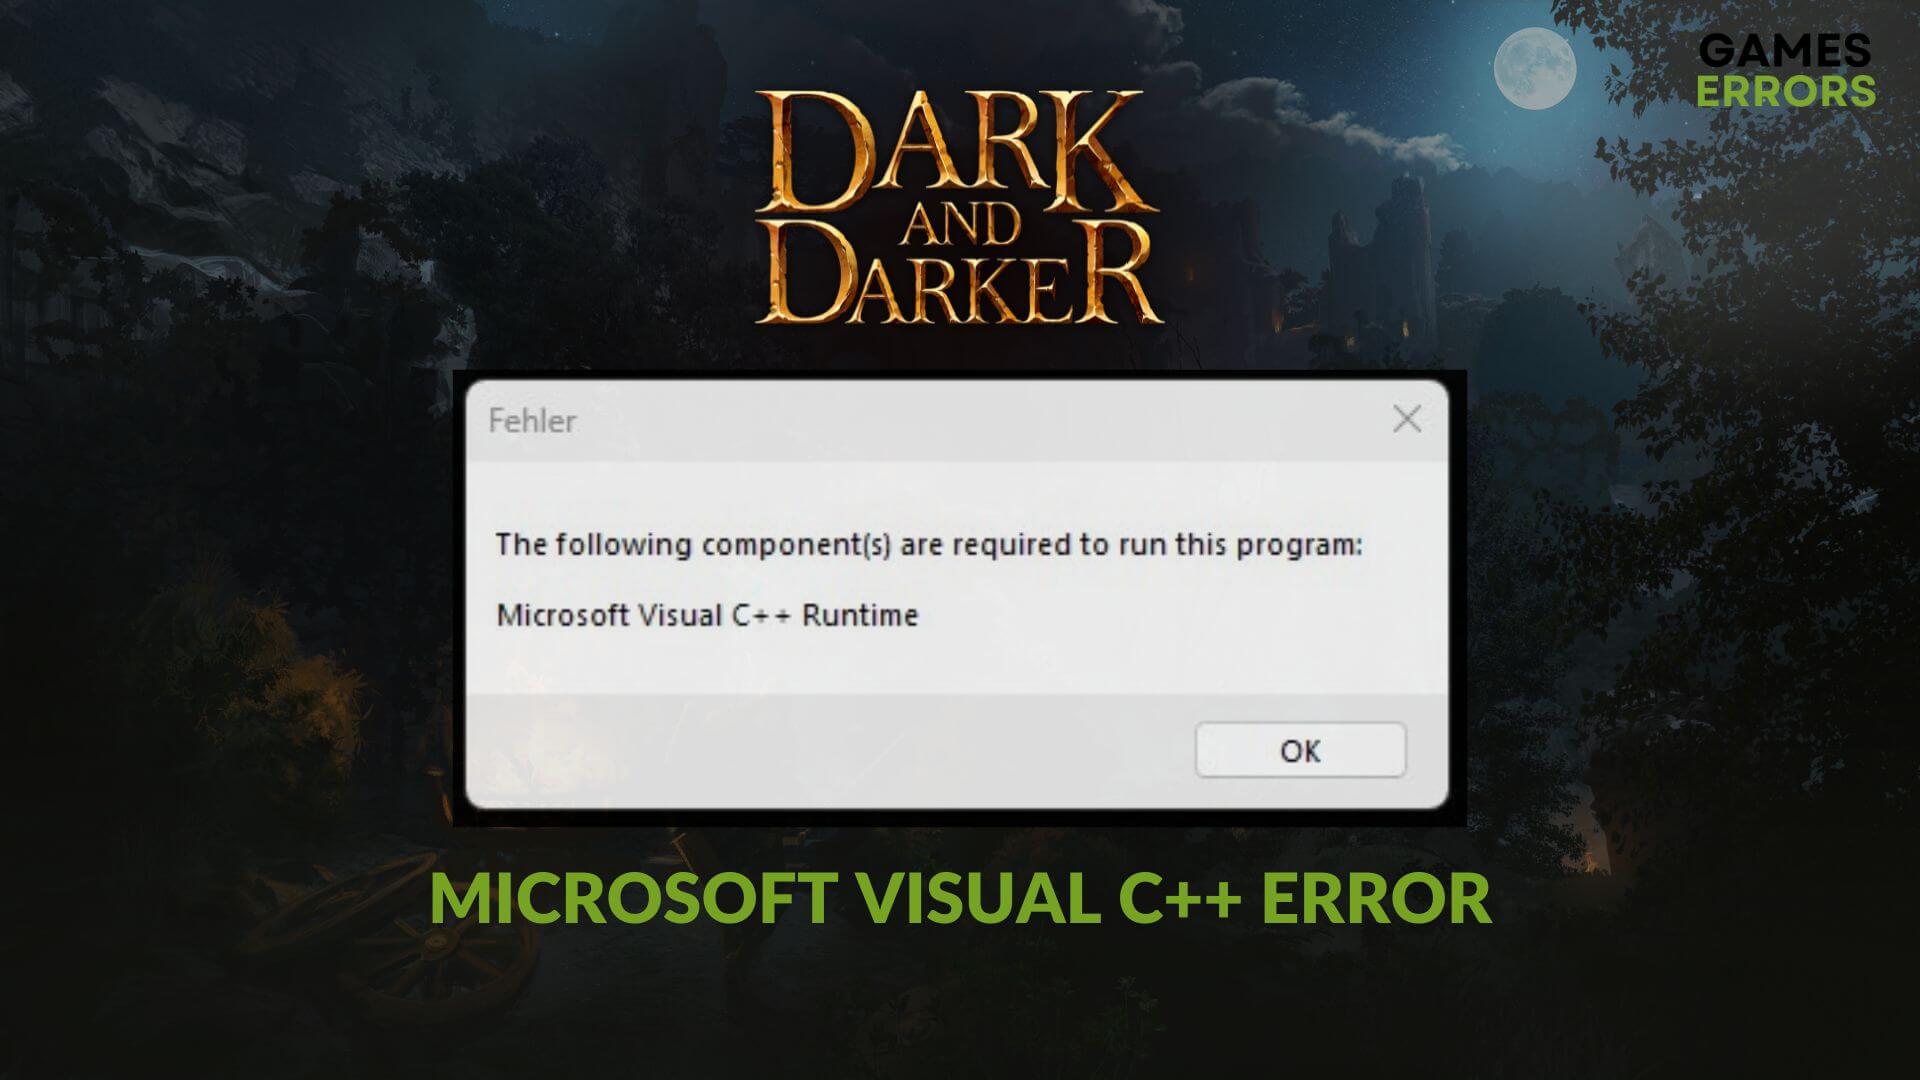Click the Fehler title bar text

pyautogui.click(x=532, y=421)
